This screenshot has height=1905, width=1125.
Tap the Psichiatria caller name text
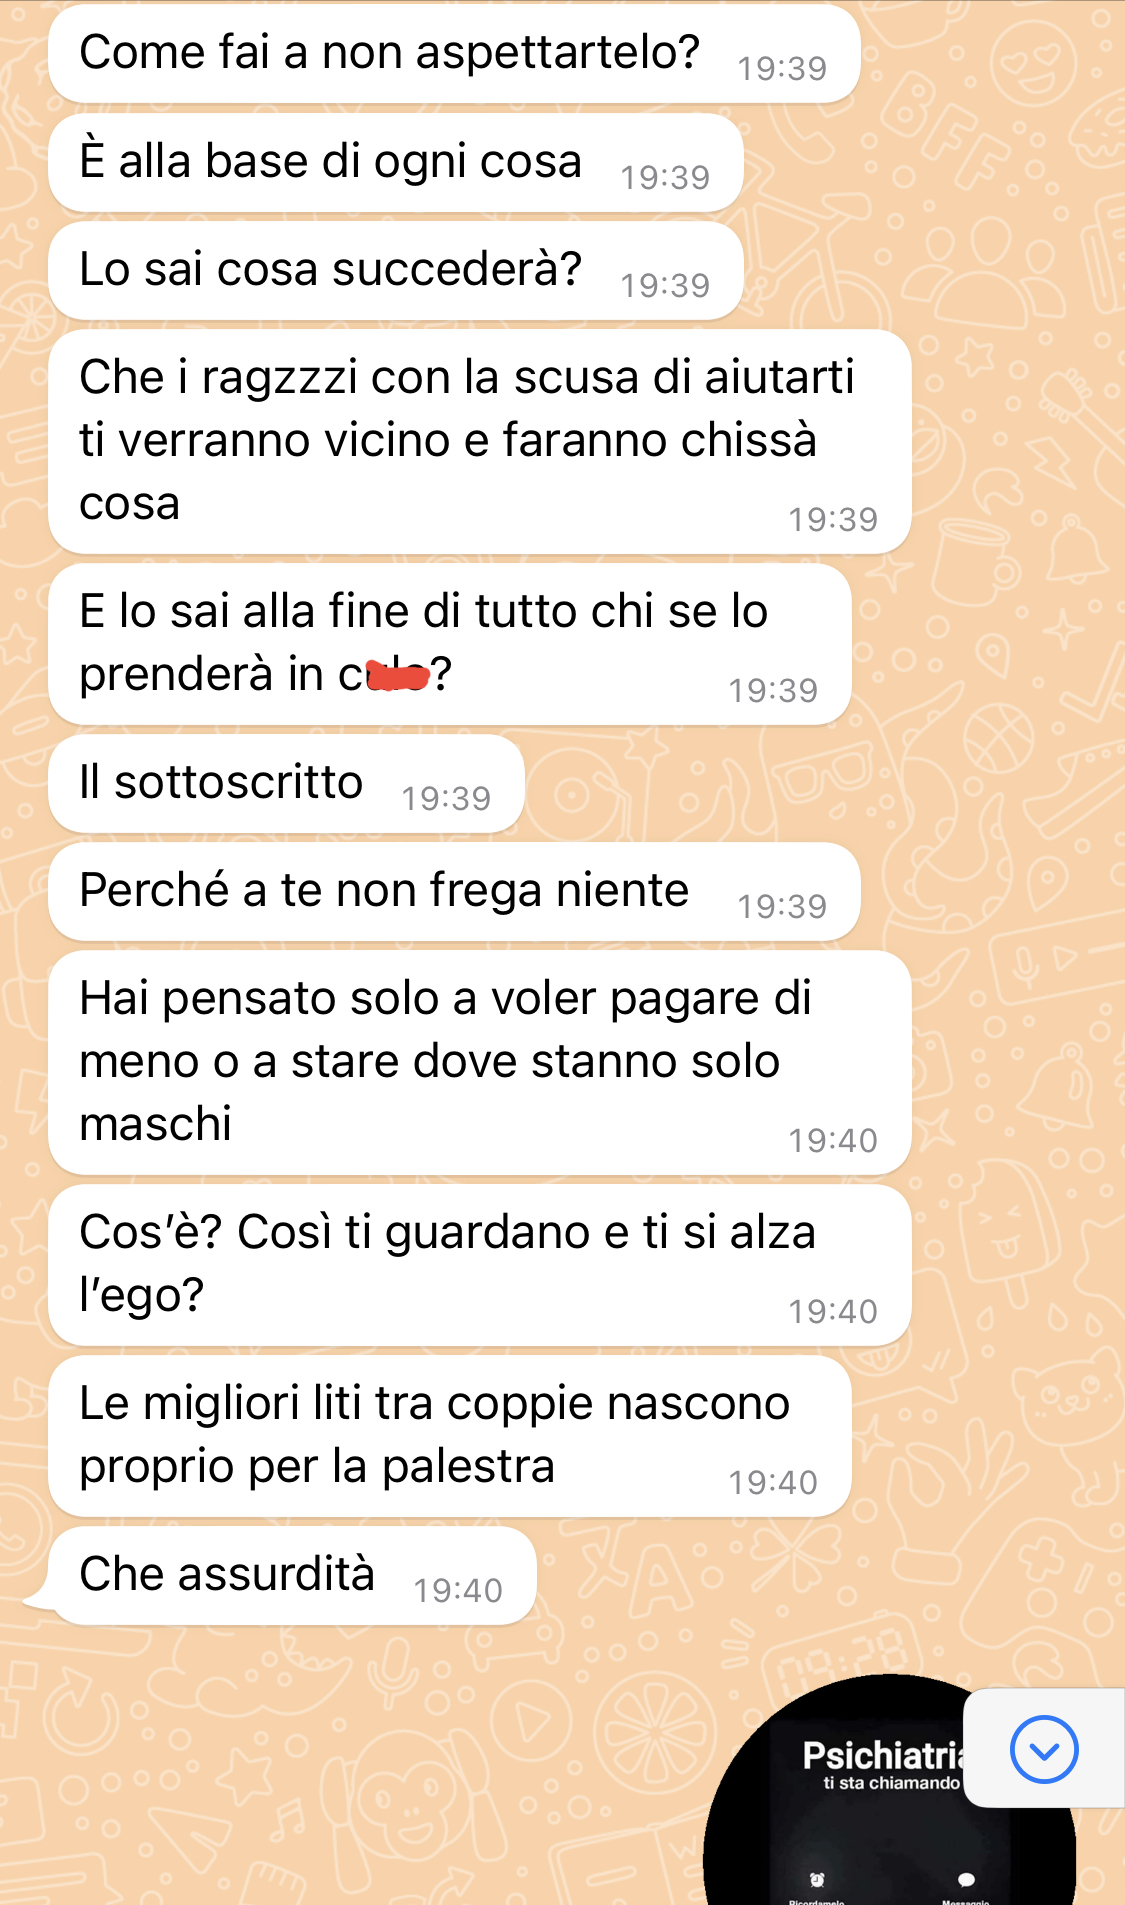(883, 1756)
